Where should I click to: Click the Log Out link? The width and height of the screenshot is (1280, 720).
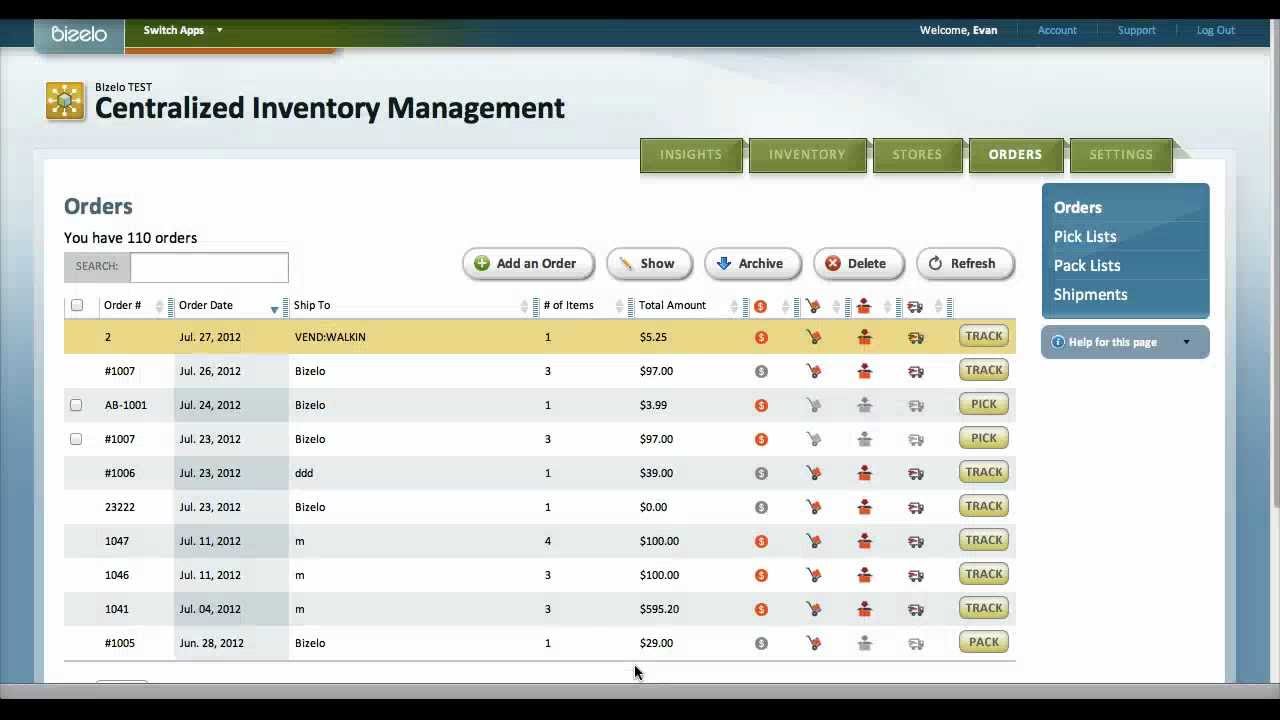[1216, 31]
